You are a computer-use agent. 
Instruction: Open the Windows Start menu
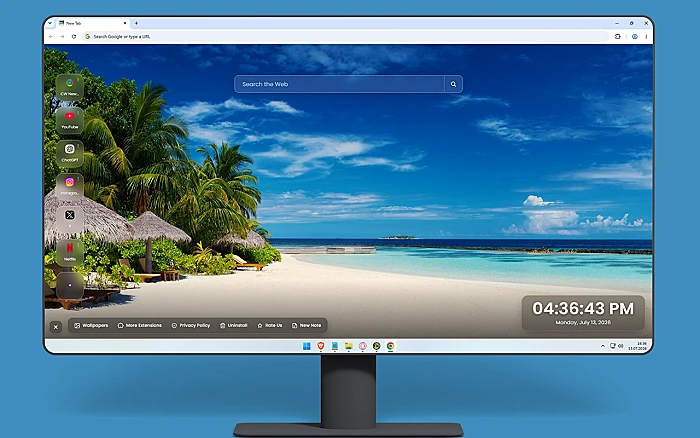click(307, 346)
